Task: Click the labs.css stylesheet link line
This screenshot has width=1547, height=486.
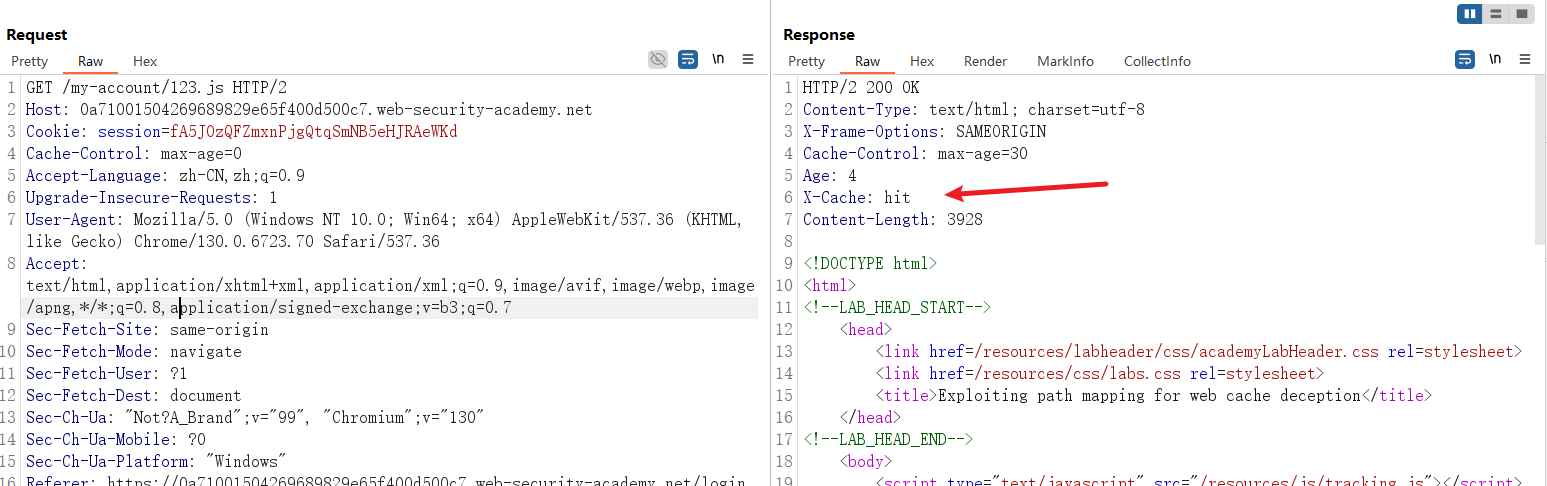Action: (1100, 374)
